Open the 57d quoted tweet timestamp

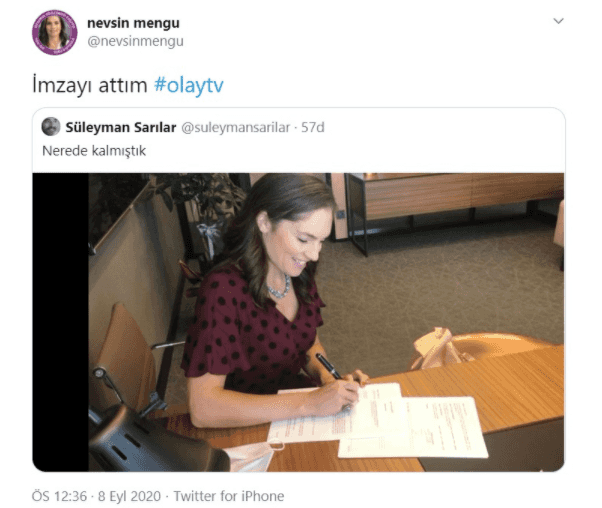pos(313,127)
